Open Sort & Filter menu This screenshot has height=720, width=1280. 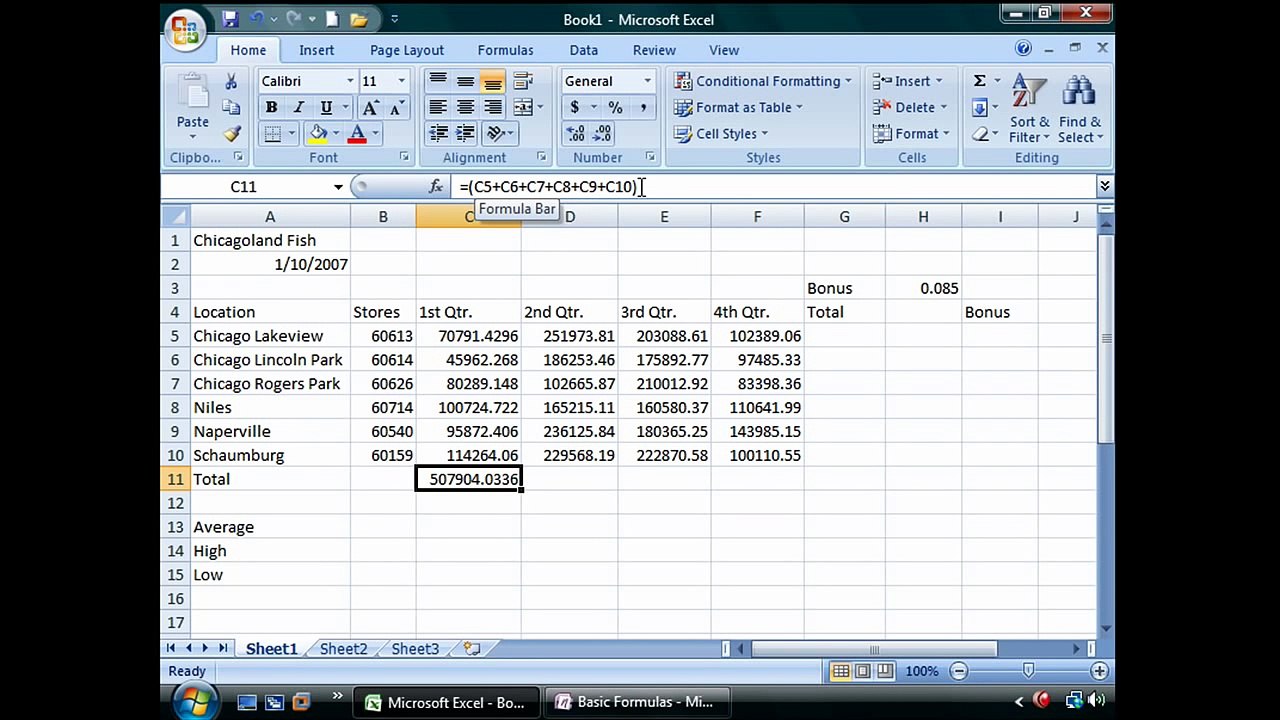[x=1029, y=110]
